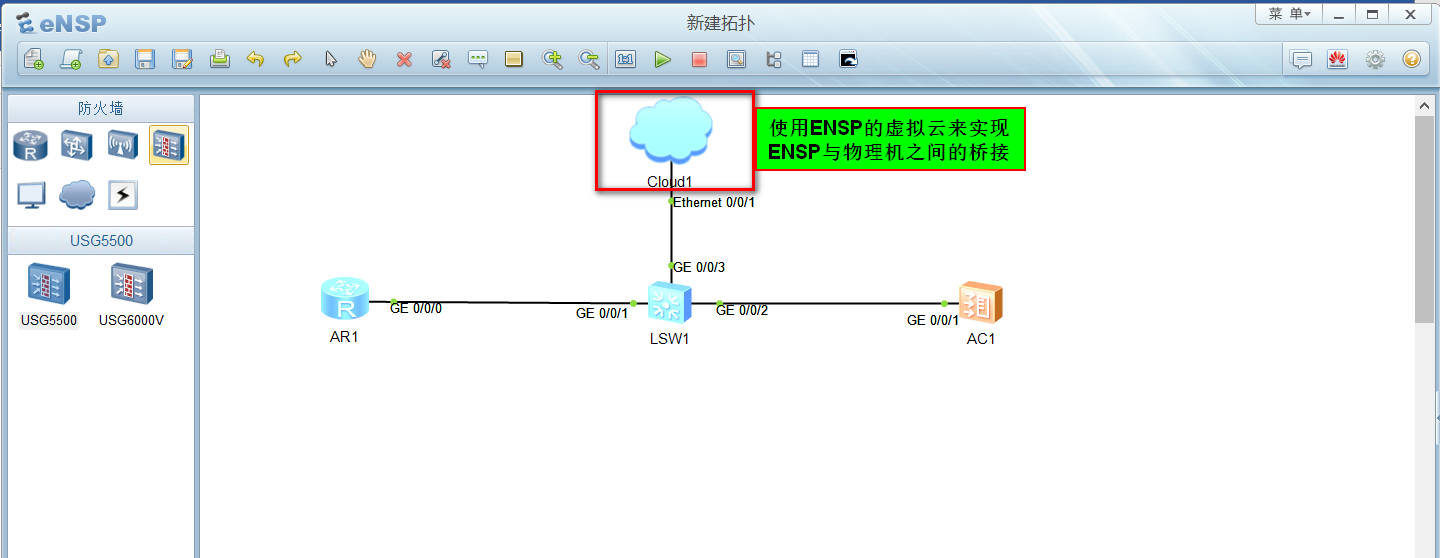Click the new sample topology icon
Image resolution: width=1440 pixels, height=558 pixels.
click(x=71, y=59)
